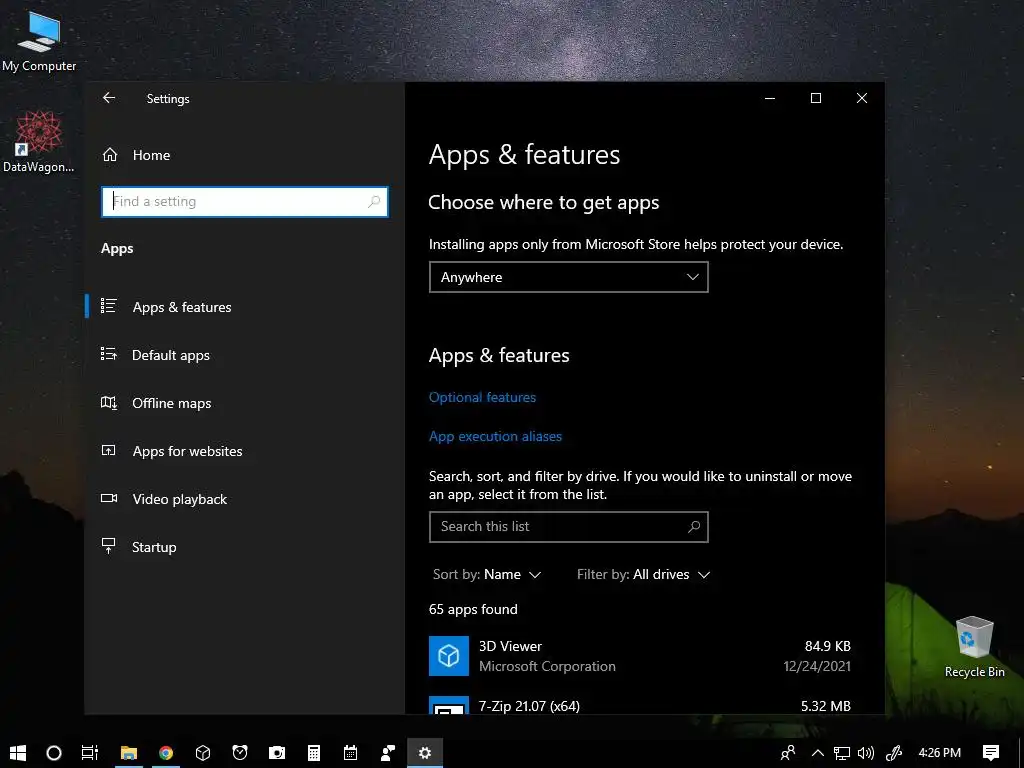This screenshot has height=768, width=1024.
Task: Open the Windows Start menu
Action: tap(18, 753)
